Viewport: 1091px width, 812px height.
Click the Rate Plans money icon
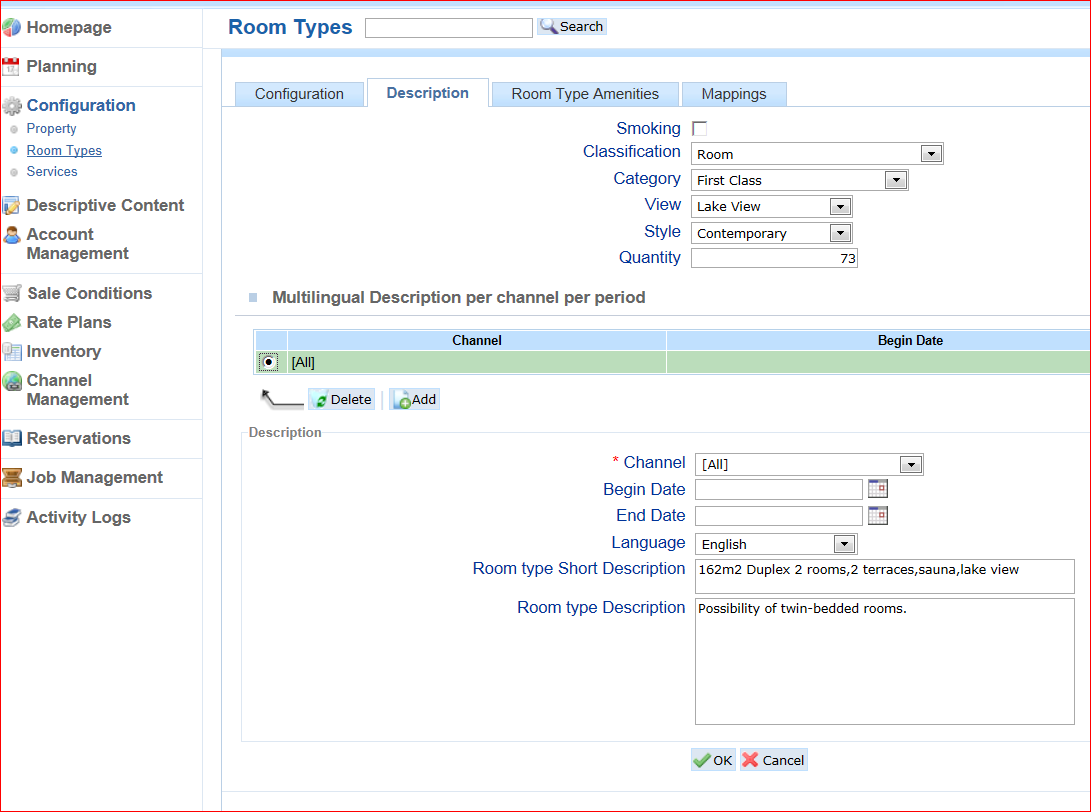pos(12,322)
